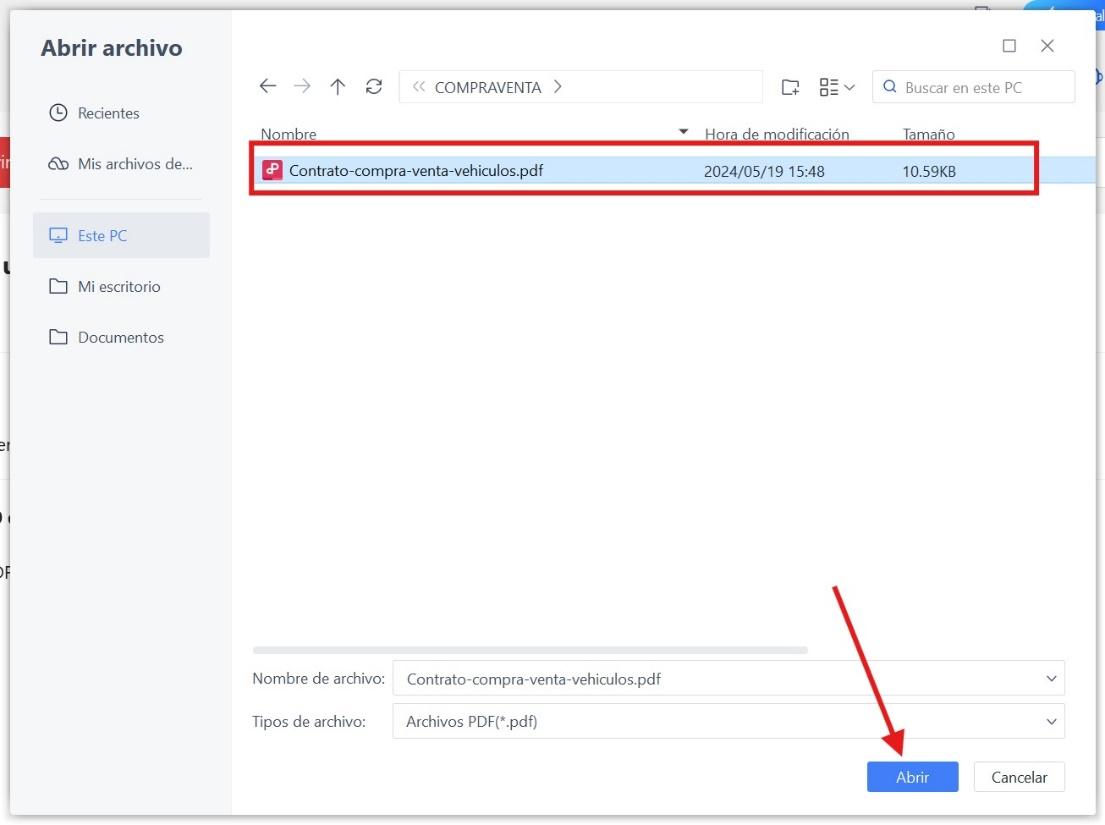Open the view layout dropdown
Screen dimensions: 1105x825
click(836, 87)
